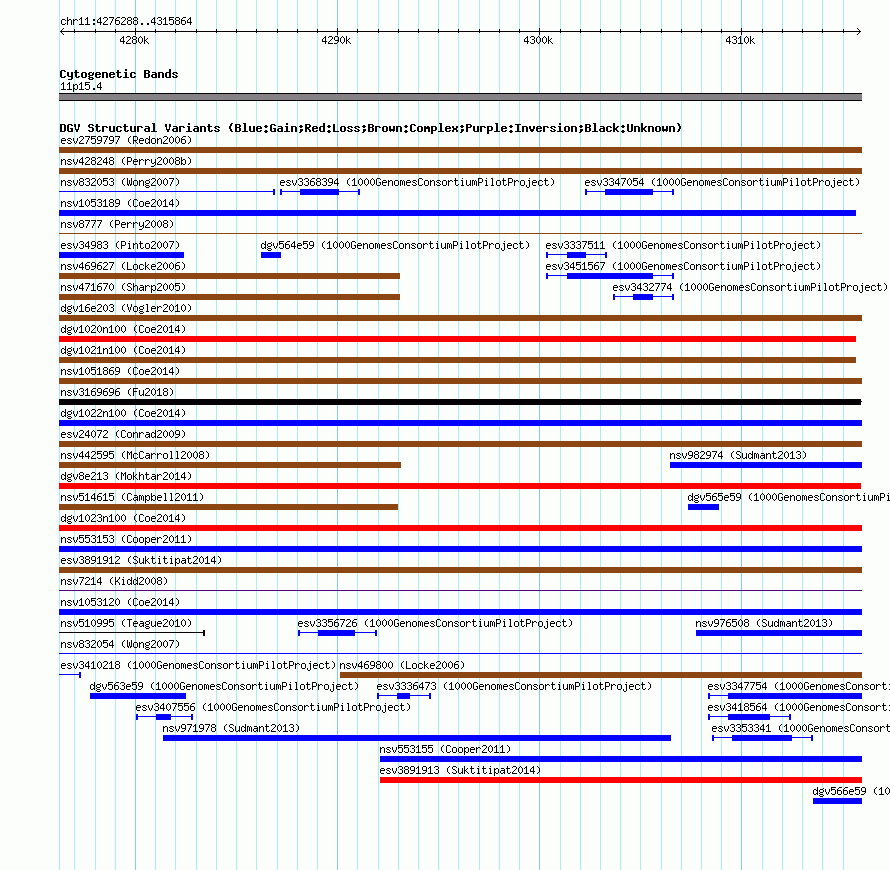This screenshot has height=870, width=890.
Task: Open esv3891913 (Suktitipat2014) label
Action: 460,770
